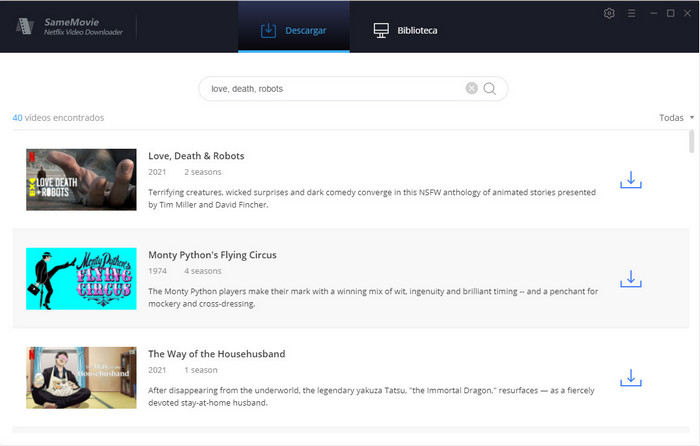700x446 pixels.
Task: Click the results list scrollbar thumb
Action: [692, 142]
